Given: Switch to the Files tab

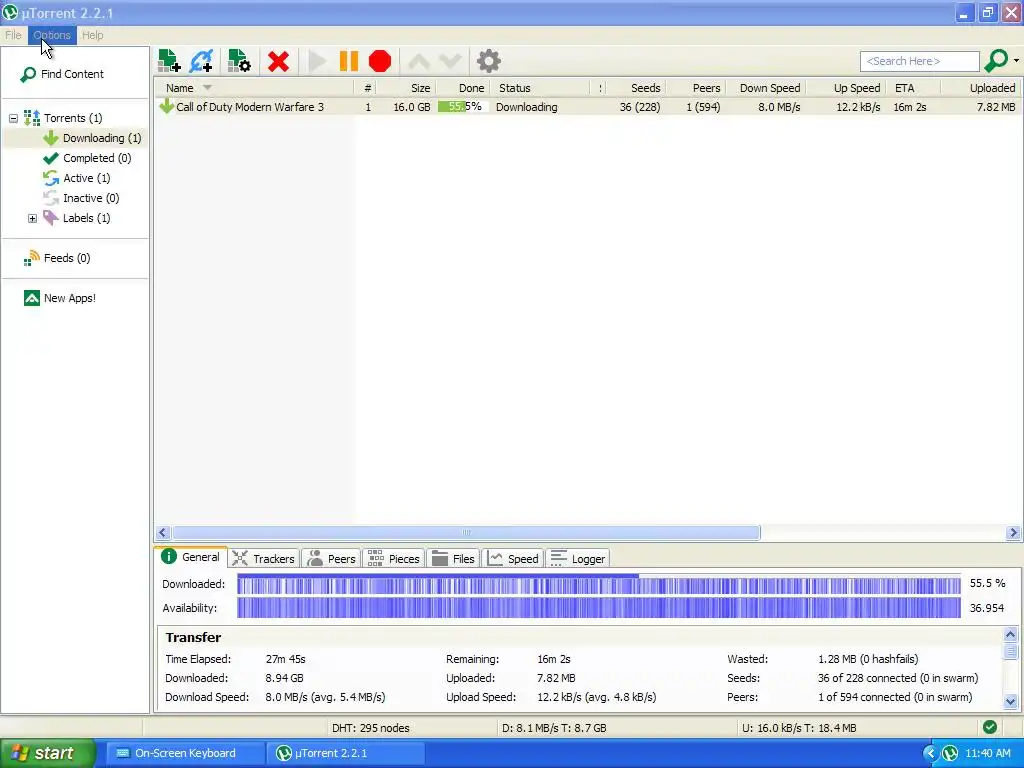Looking at the screenshot, I should (x=453, y=558).
